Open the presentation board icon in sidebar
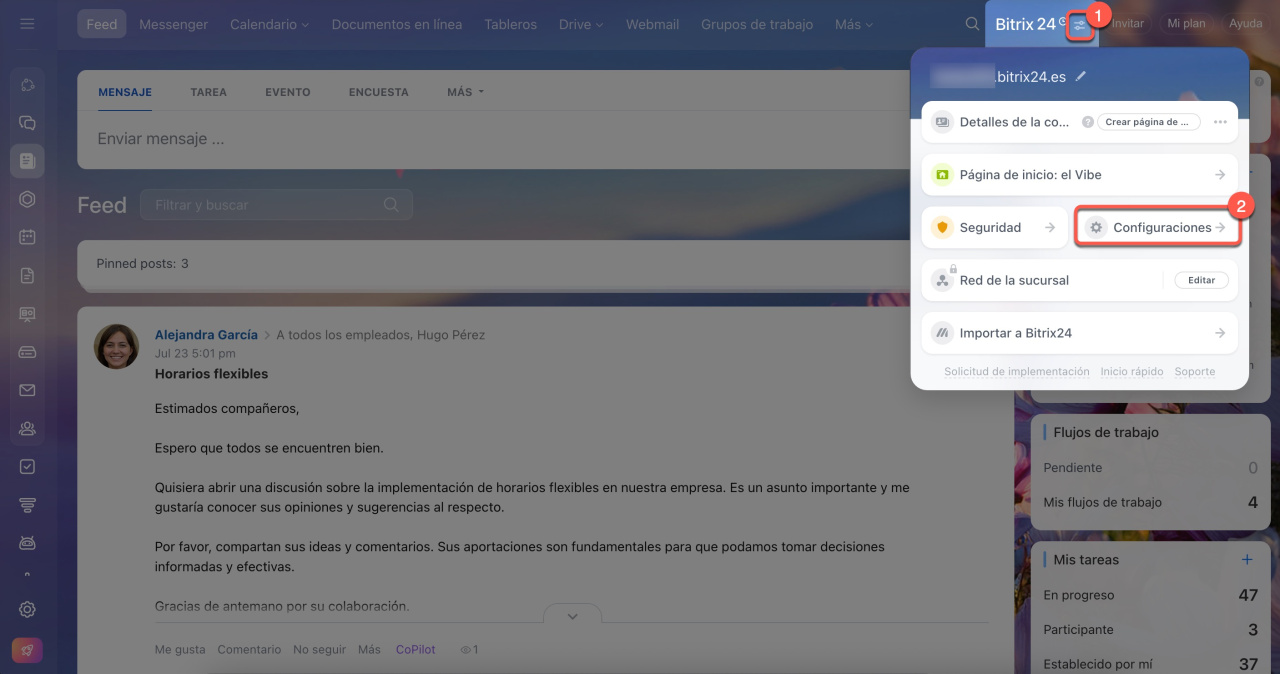This screenshot has width=1280, height=674. pyautogui.click(x=27, y=314)
